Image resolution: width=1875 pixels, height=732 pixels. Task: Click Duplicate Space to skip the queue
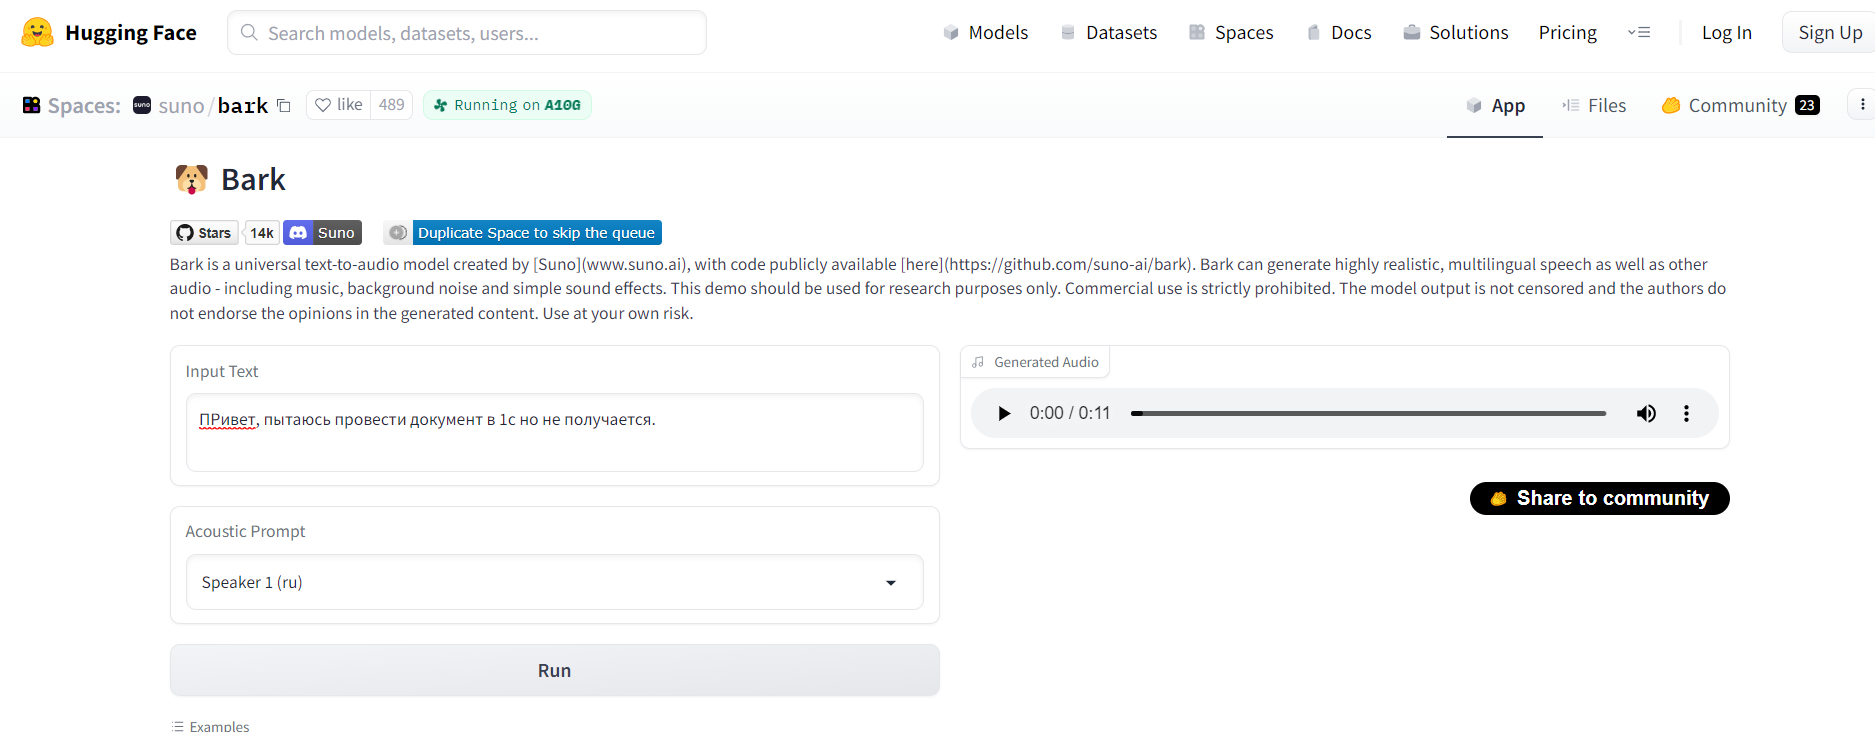(536, 233)
